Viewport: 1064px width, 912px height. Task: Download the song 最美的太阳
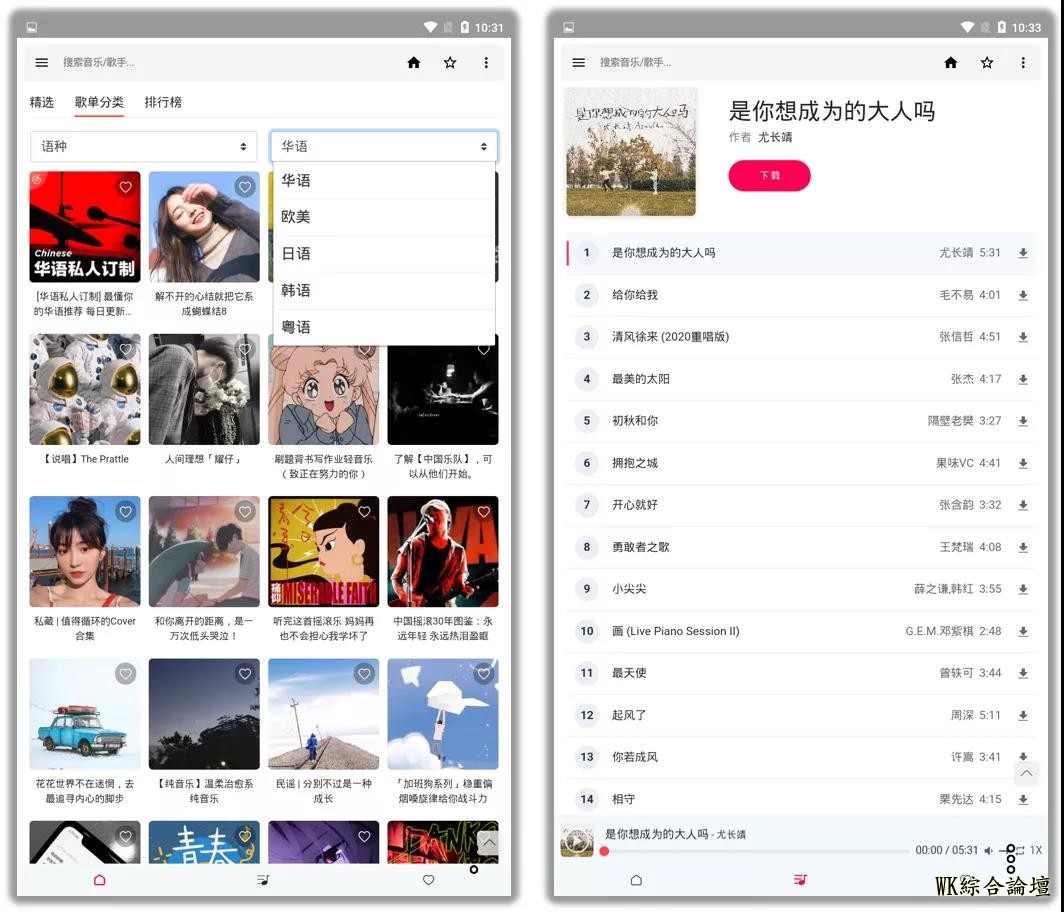click(x=1023, y=379)
